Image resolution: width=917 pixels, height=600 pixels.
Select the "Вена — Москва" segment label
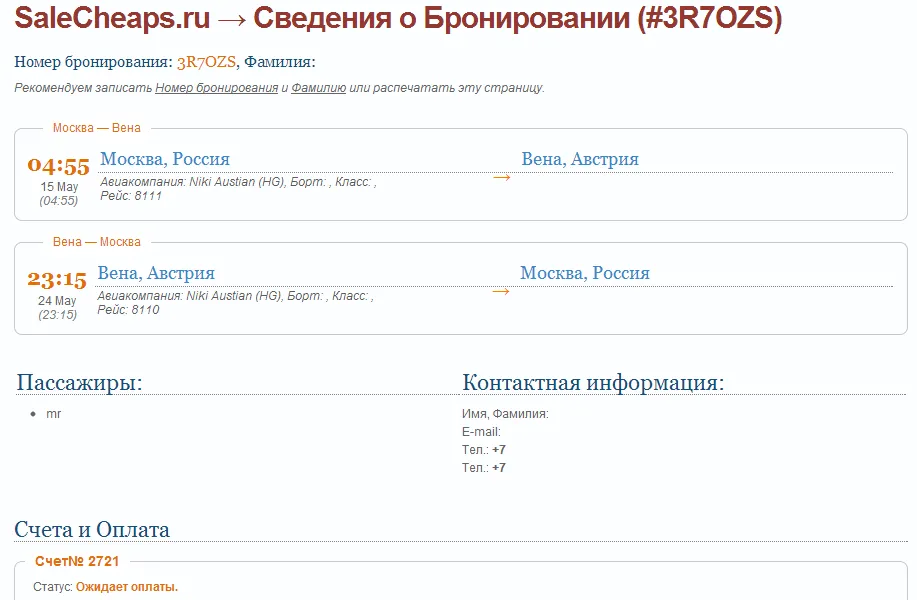(x=94, y=242)
